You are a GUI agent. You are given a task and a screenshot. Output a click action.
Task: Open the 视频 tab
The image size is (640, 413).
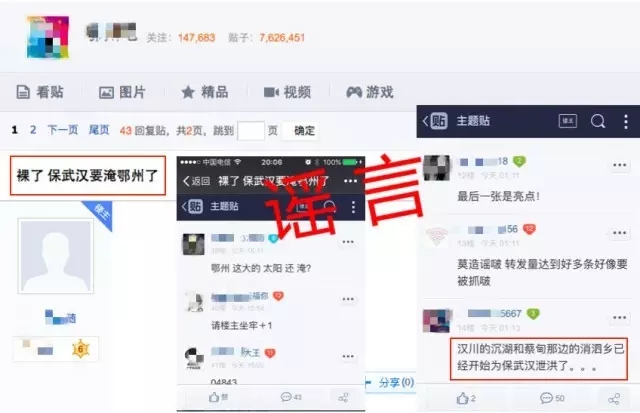pyautogui.click(x=287, y=92)
